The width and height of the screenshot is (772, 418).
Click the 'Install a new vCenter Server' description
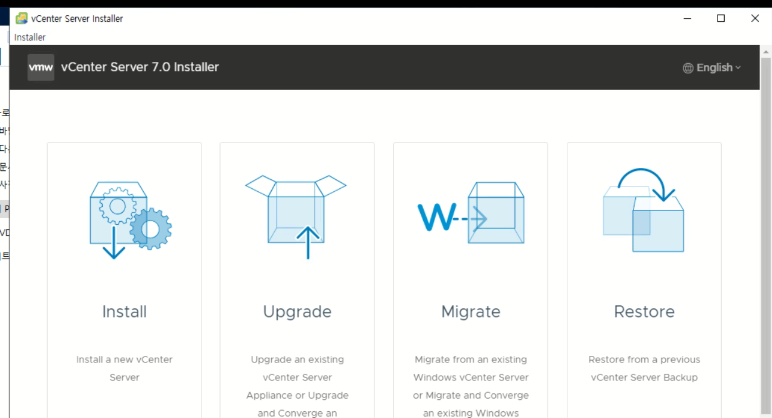125,368
